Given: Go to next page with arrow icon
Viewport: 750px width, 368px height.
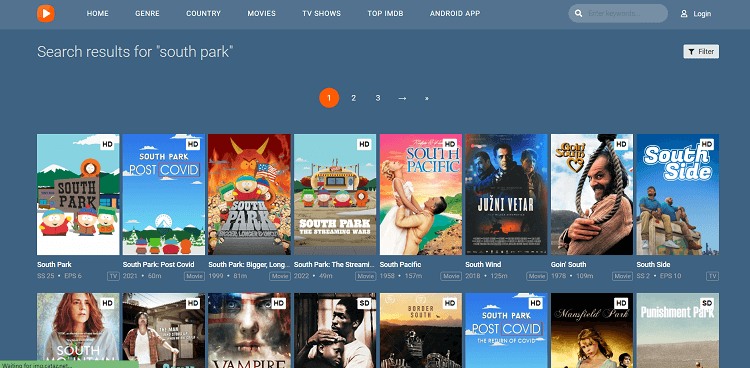Looking at the screenshot, I should pyautogui.click(x=402, y=98).
